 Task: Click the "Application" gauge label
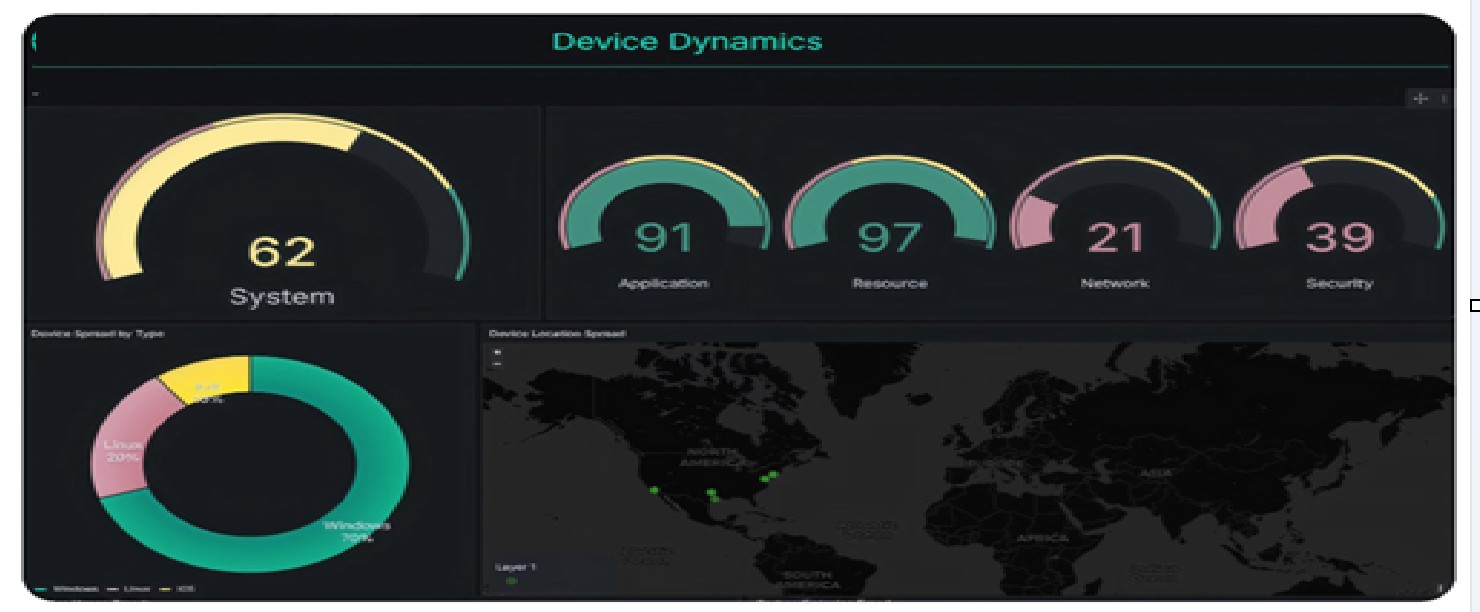click(x=663, y=283)
